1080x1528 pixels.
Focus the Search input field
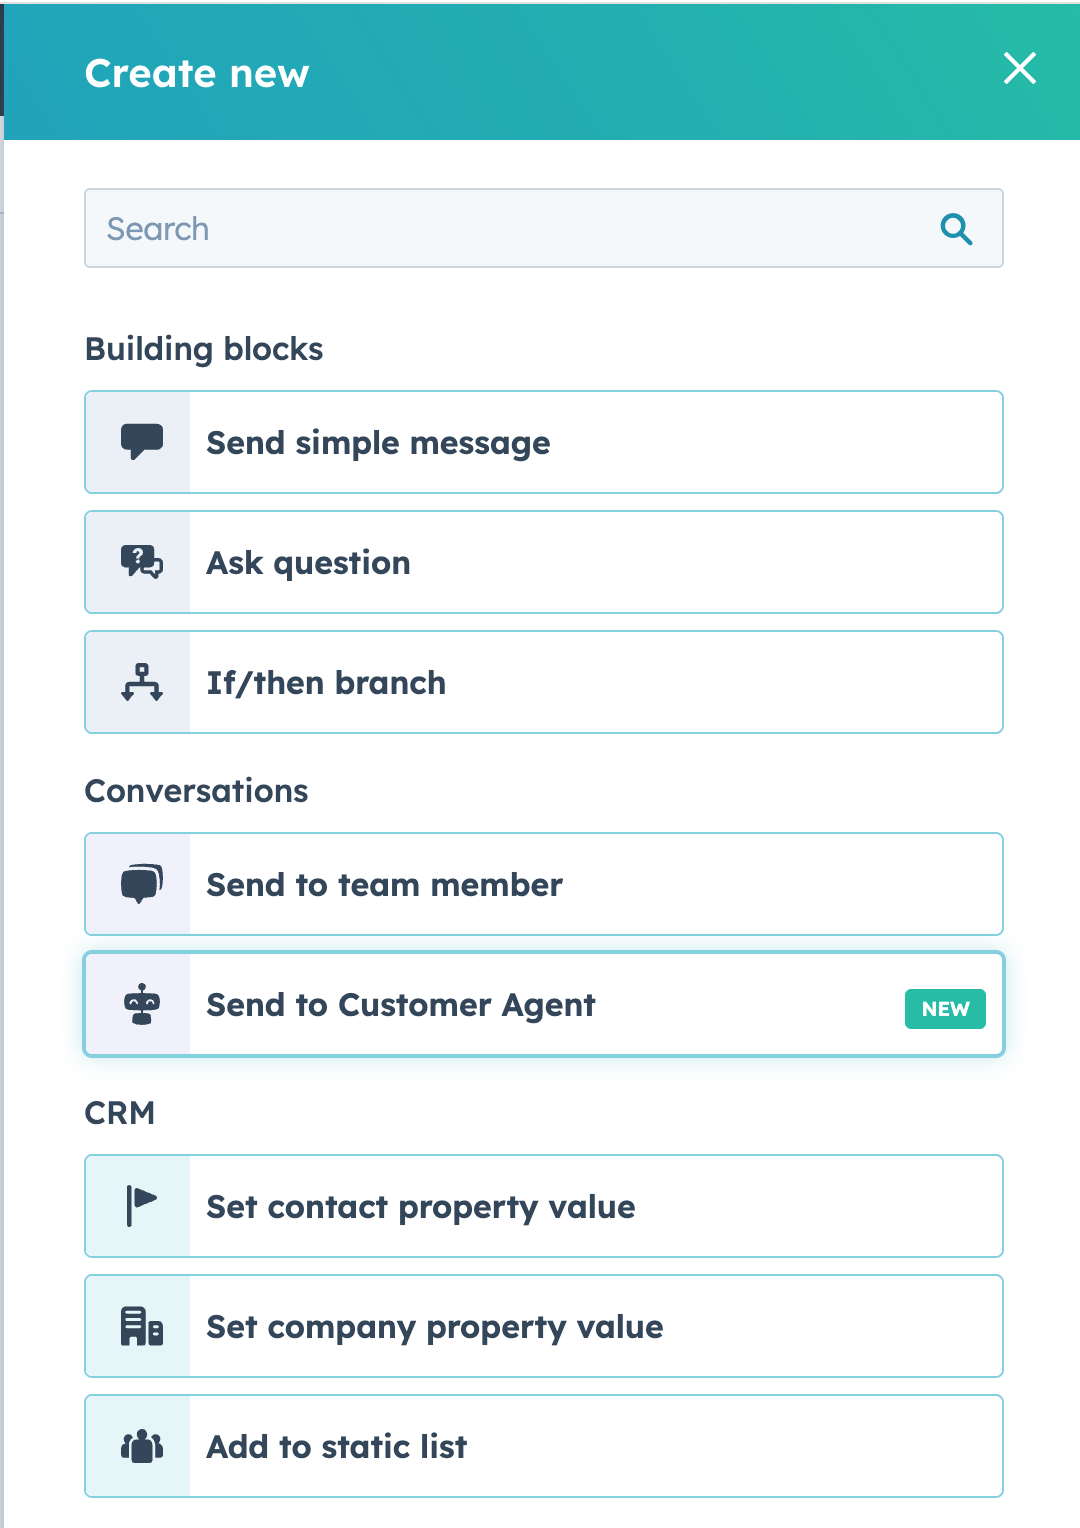[x=544, y=228]
